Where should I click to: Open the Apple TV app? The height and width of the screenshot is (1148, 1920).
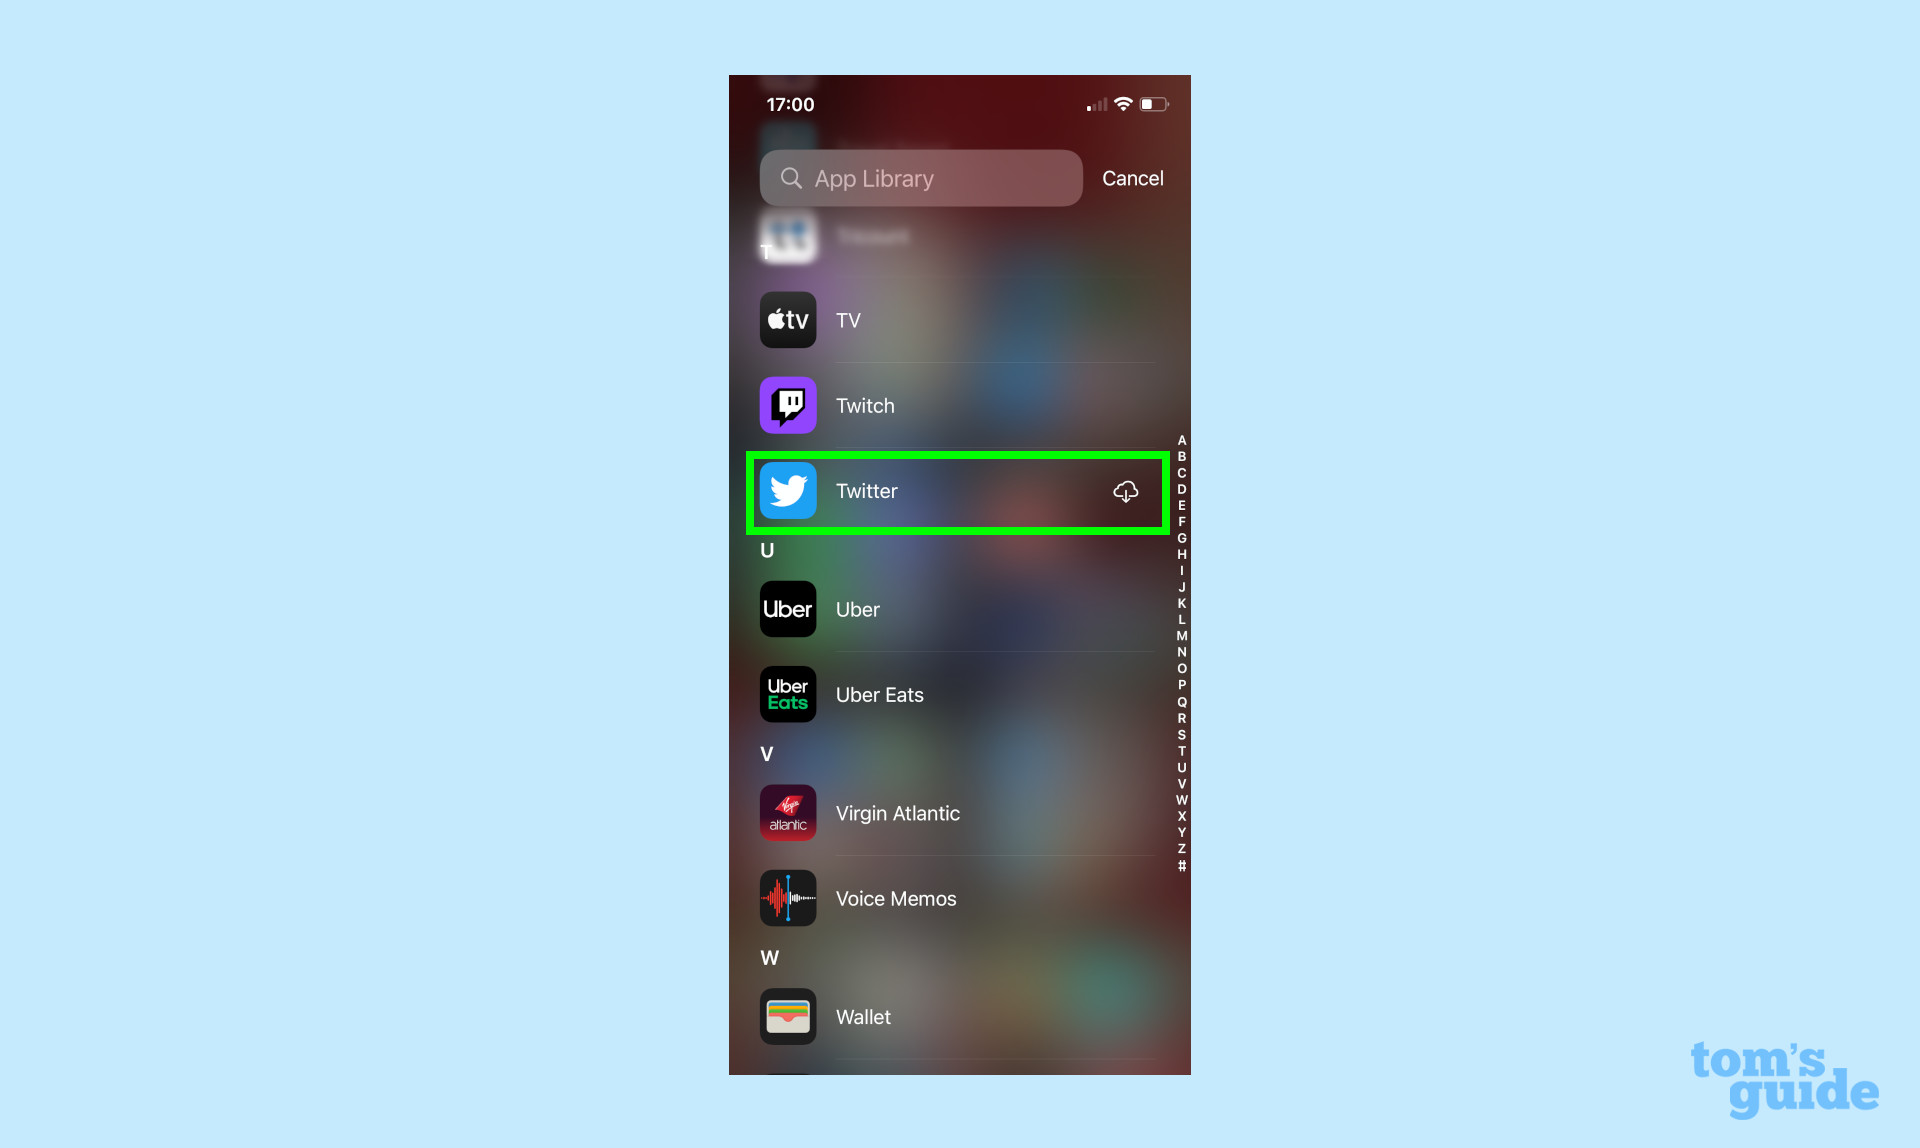point(787,318)
